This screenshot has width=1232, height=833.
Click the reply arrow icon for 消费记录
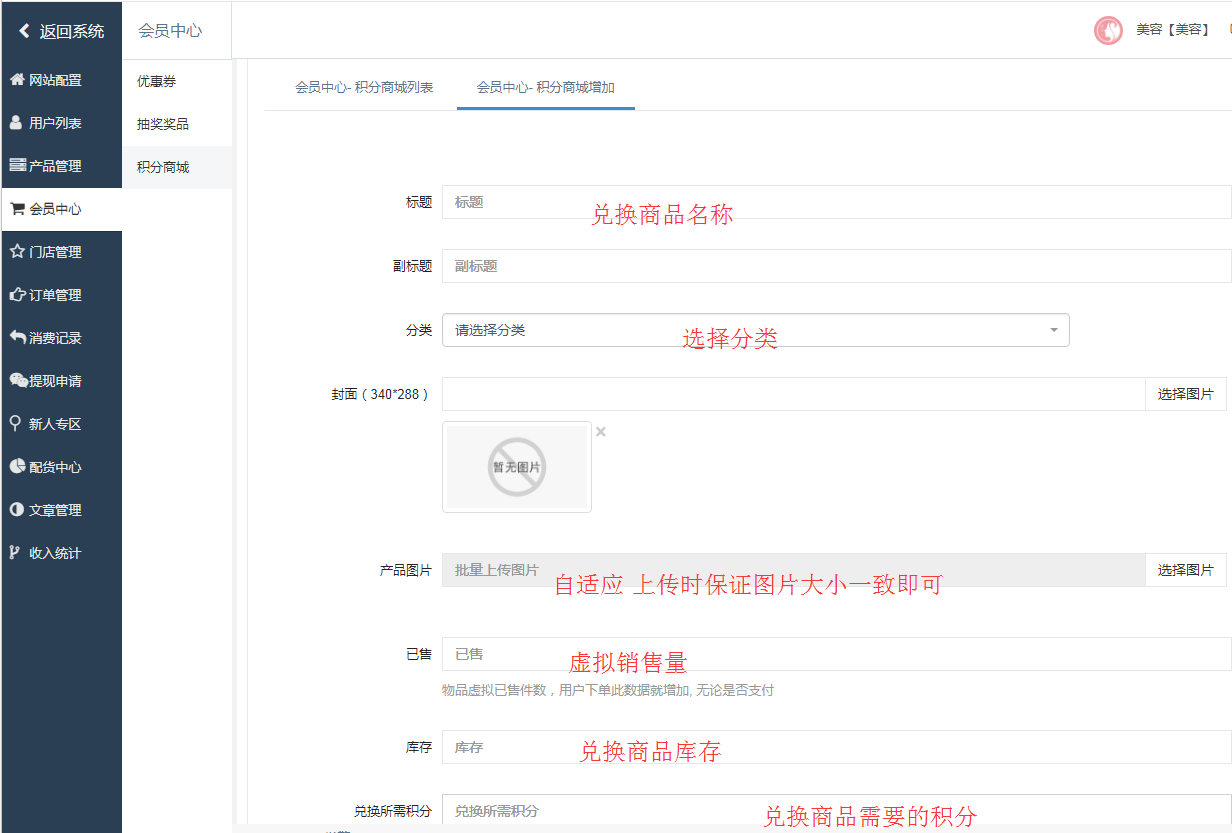[17, 338]
